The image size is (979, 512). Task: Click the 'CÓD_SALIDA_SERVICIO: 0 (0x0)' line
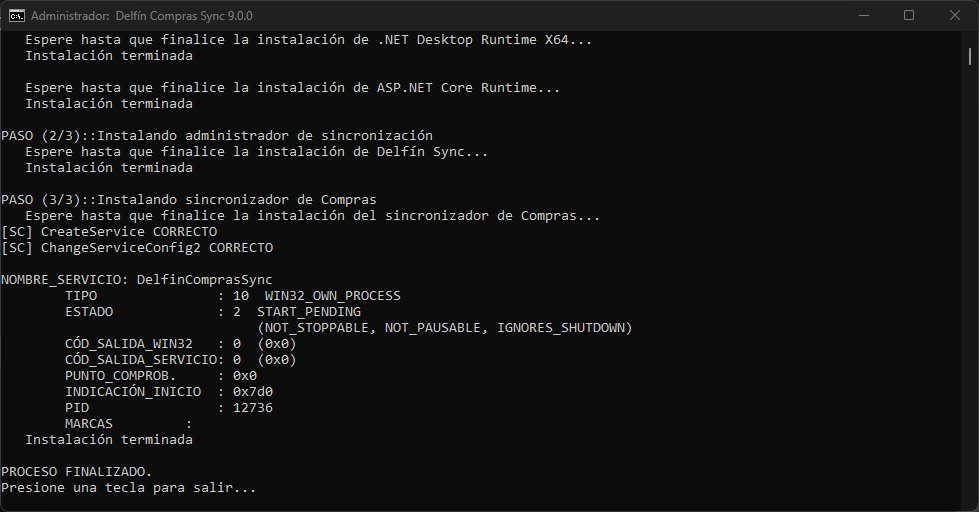click(180, 359)
